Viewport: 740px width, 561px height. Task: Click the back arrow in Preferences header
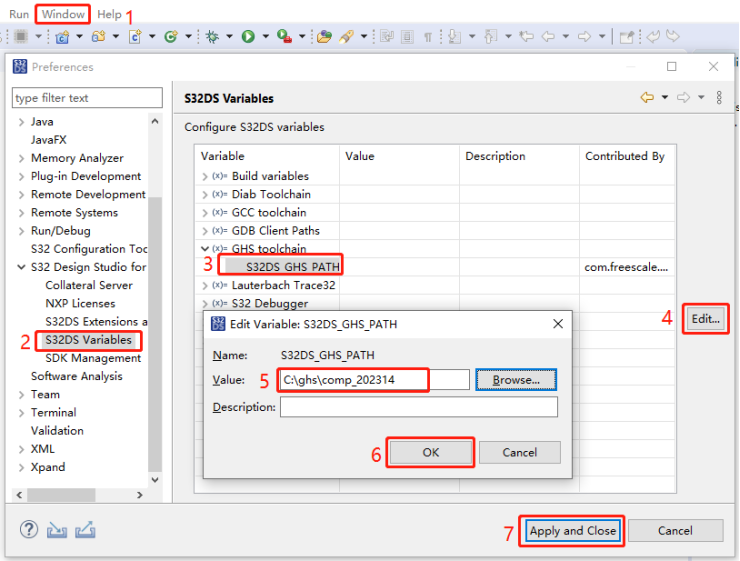pyautogui.click(x=649, y=98)
